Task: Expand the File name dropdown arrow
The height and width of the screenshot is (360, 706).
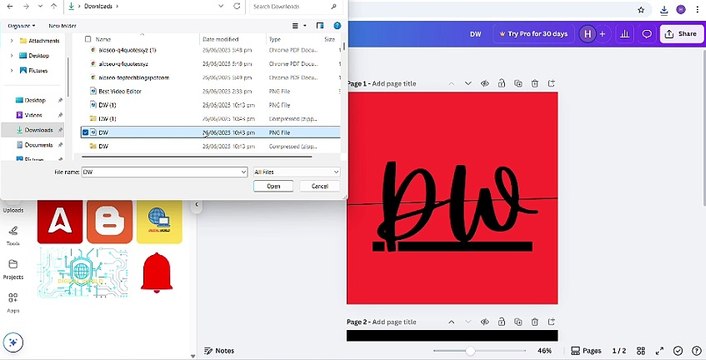Action: point(244,172)
